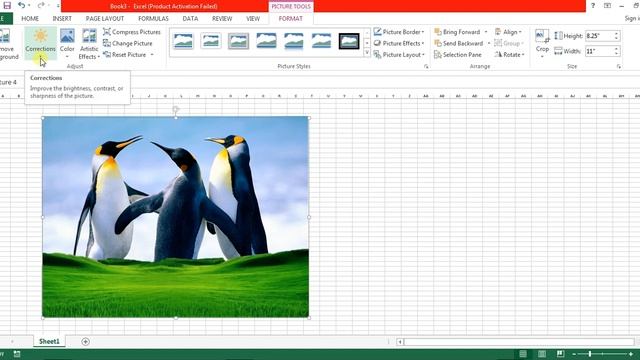Switch to the HOME tab
Image resolution: width=640 pixels, height=360 pixels.
[30, 19]
